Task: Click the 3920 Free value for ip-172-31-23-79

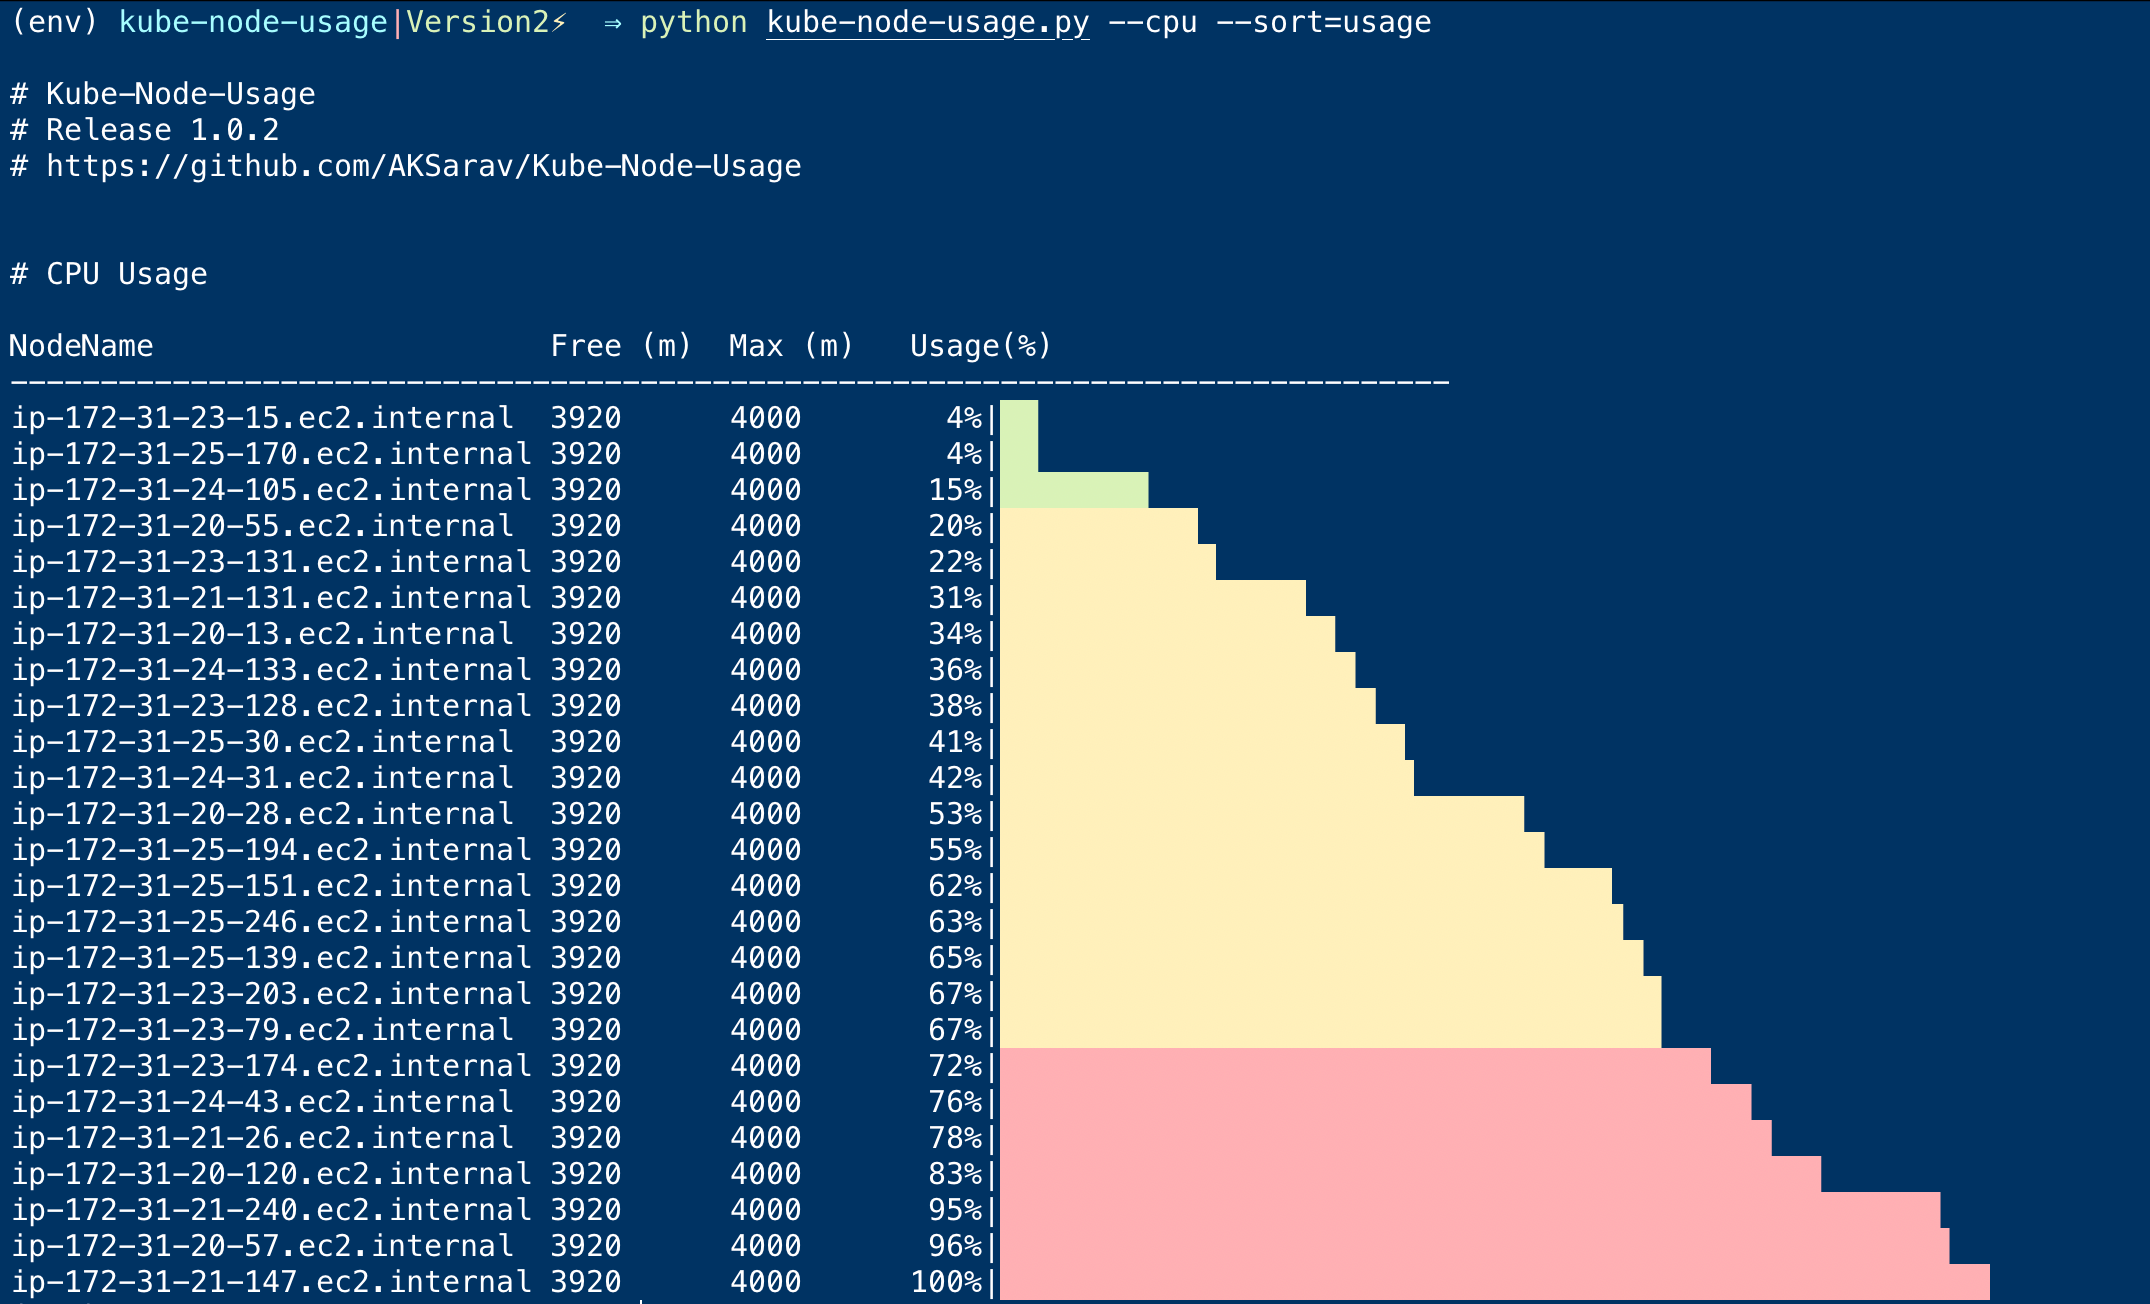Action: pyautogui.click(x=585, y=1029)
